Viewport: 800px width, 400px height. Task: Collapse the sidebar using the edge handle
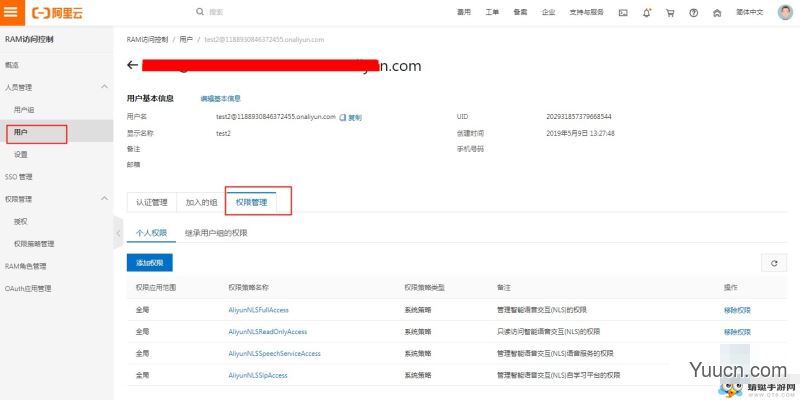click(117, 232)
